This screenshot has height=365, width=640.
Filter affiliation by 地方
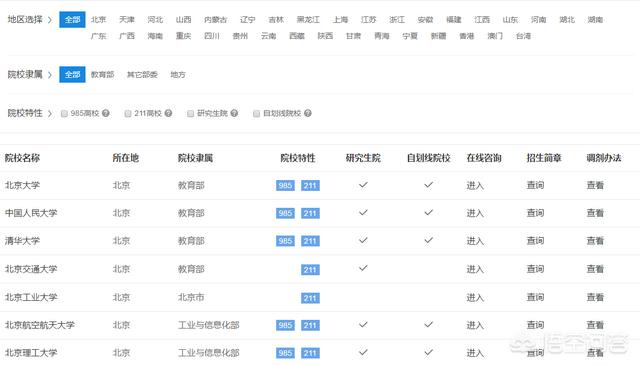click(x=178, y=74)
